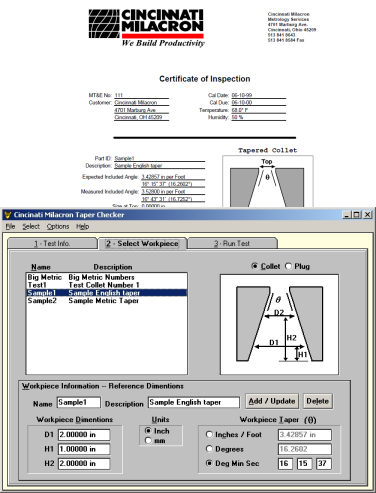Screen dimensions: 376x493
Task: Click the Delete button
Action: pos(318,401)
